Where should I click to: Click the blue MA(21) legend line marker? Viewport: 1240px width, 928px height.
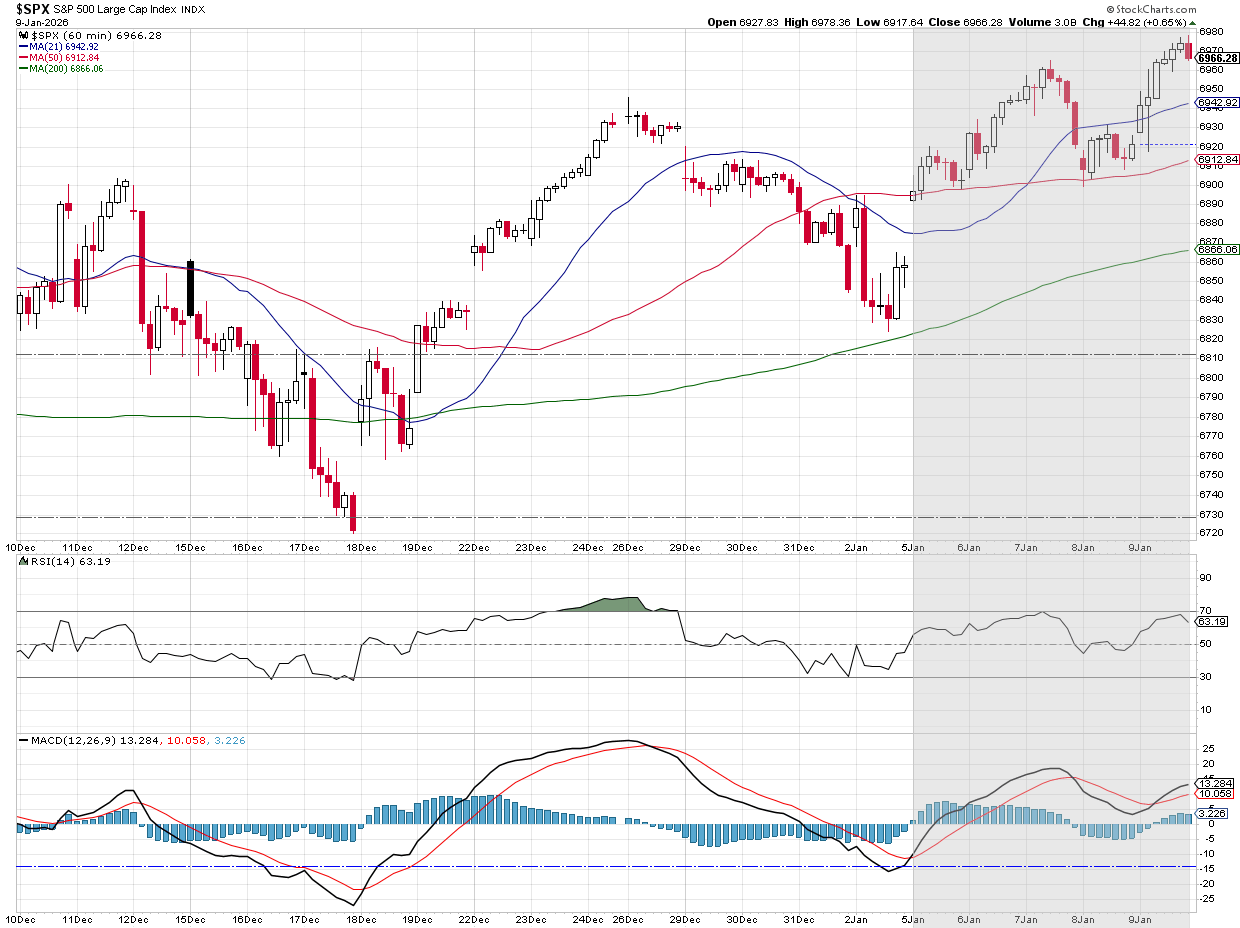pos(22,46)
